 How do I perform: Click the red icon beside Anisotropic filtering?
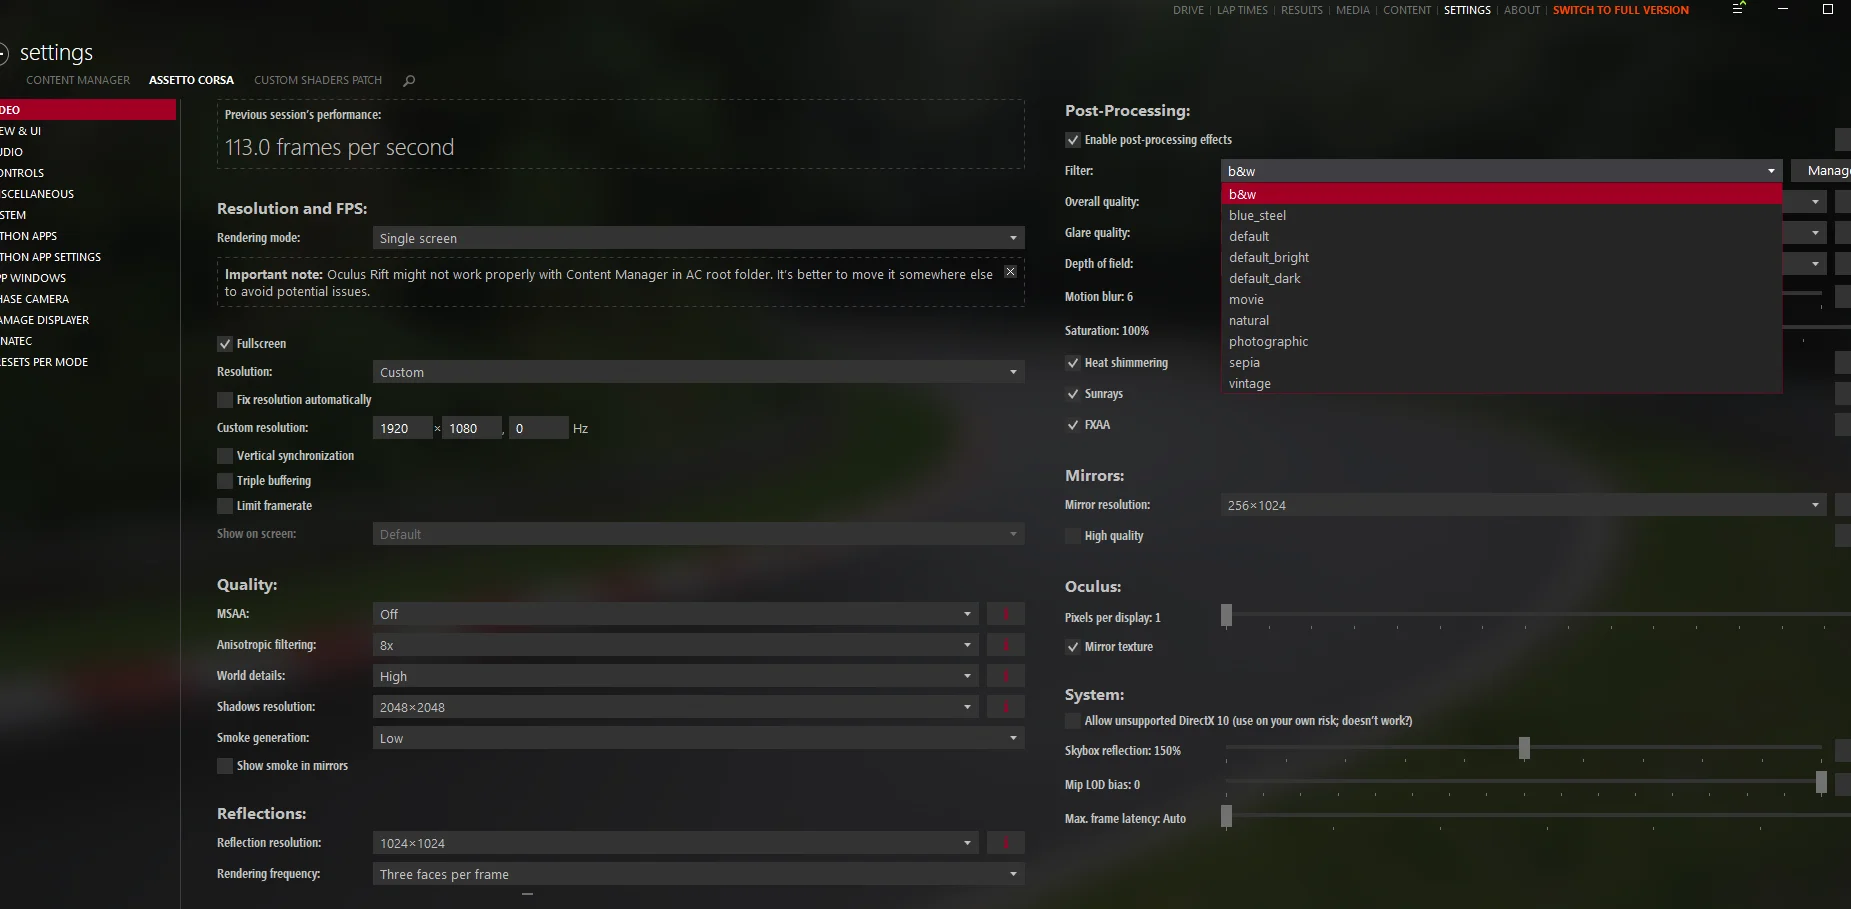[x=1005, y=645]
